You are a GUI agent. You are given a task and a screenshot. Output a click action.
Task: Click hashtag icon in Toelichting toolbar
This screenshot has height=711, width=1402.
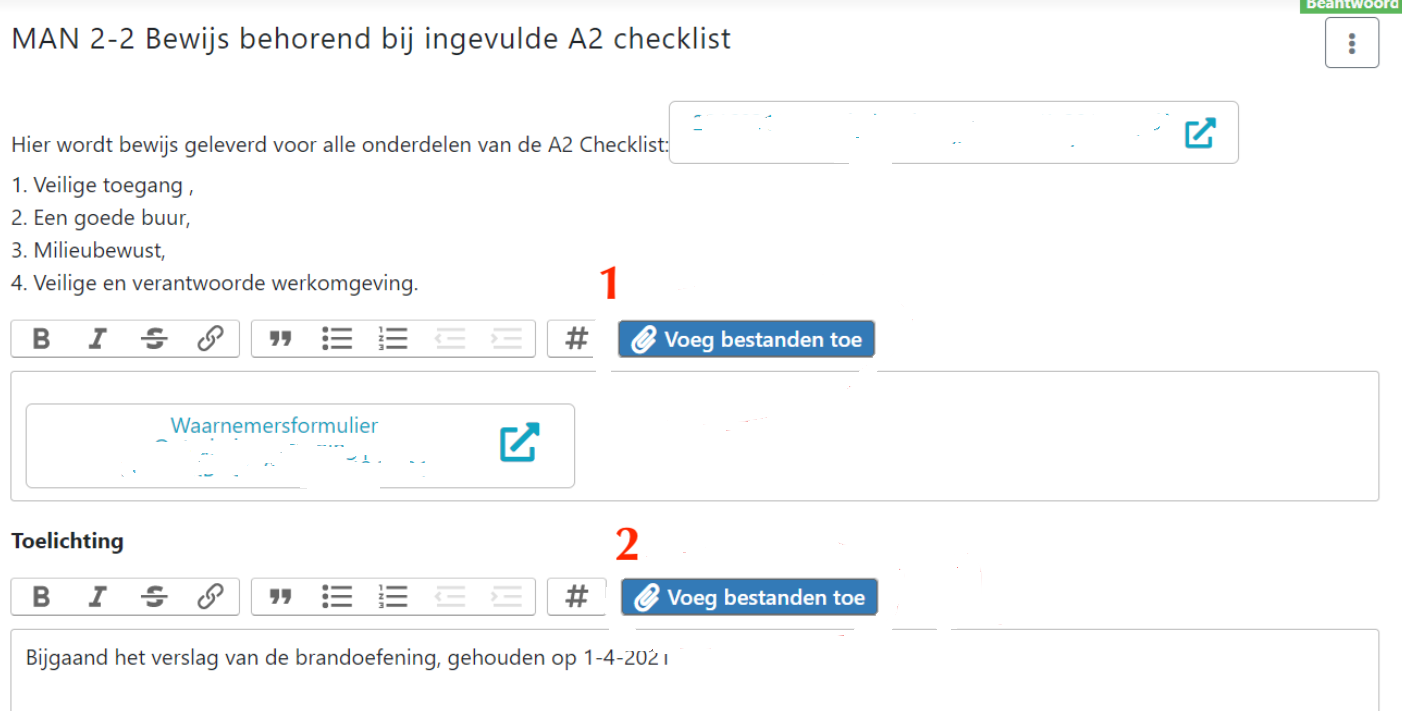coord(576,597)
